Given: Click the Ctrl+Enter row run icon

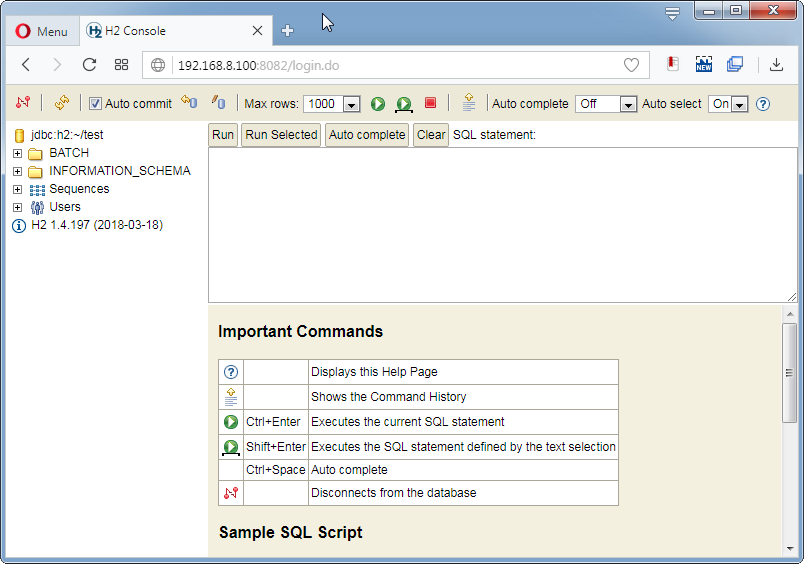Looking at the screenshot, I should [x=231, y=422].
